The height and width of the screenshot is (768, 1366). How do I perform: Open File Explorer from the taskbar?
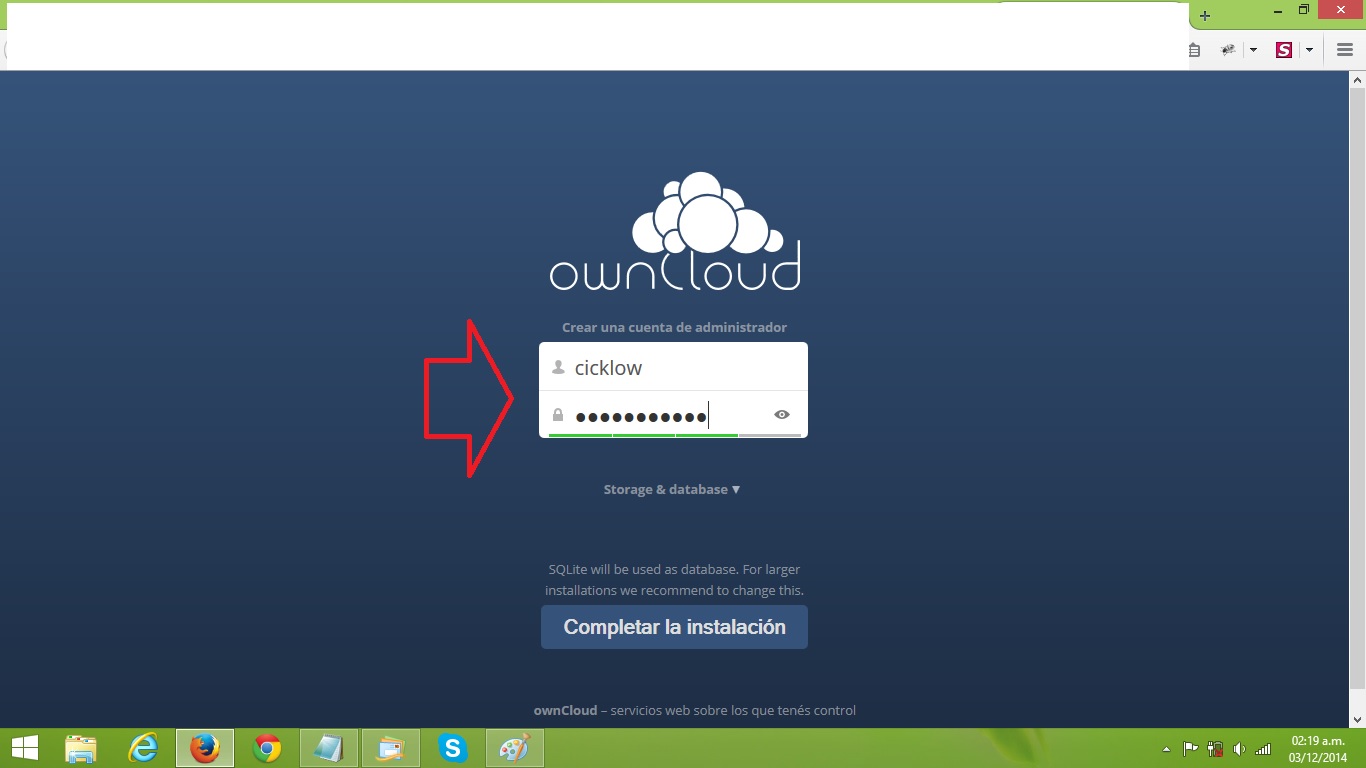[81, 748]
